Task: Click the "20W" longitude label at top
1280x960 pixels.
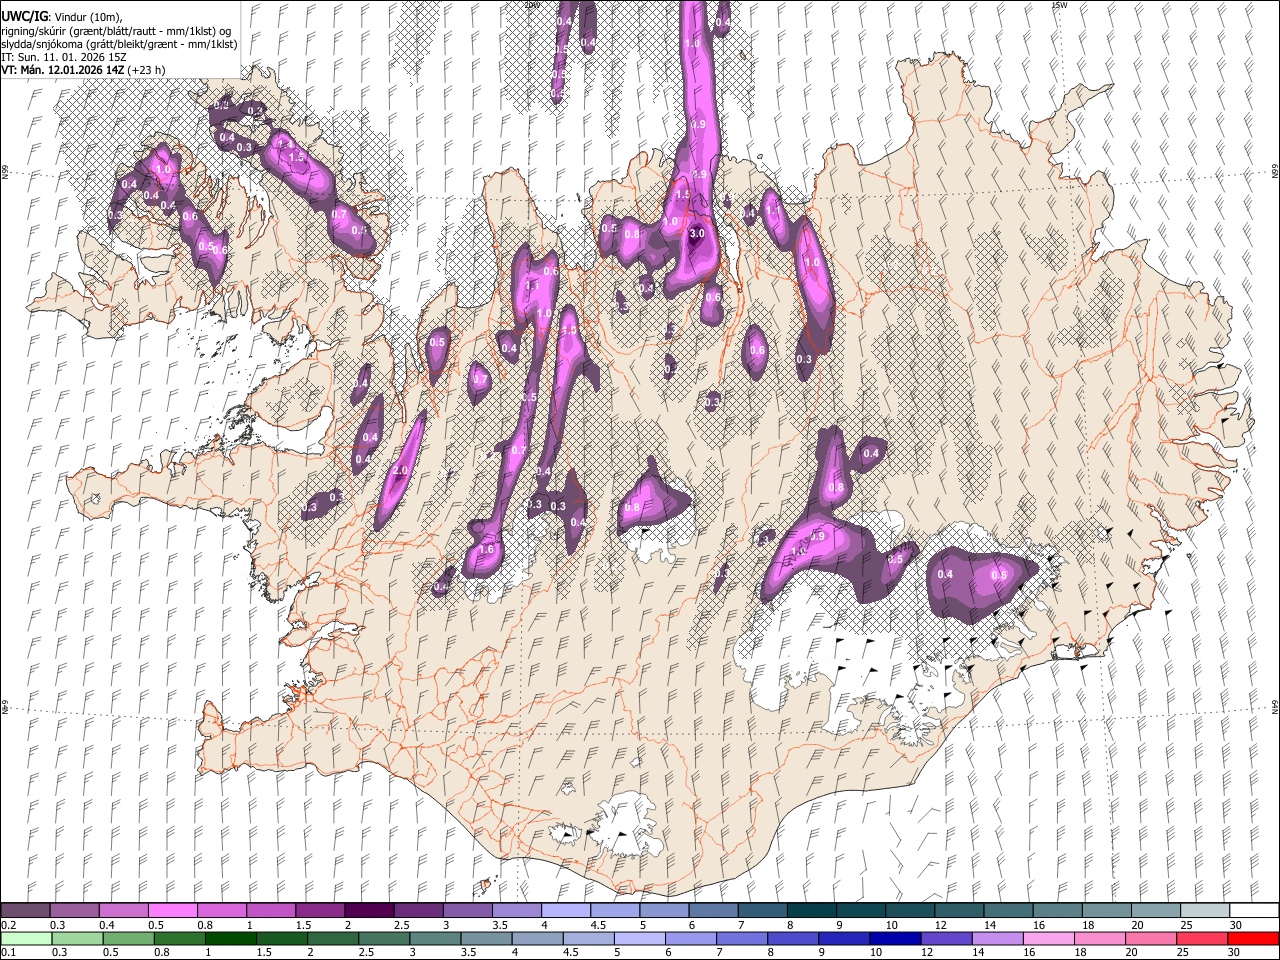Action: (x=531, y=5)
